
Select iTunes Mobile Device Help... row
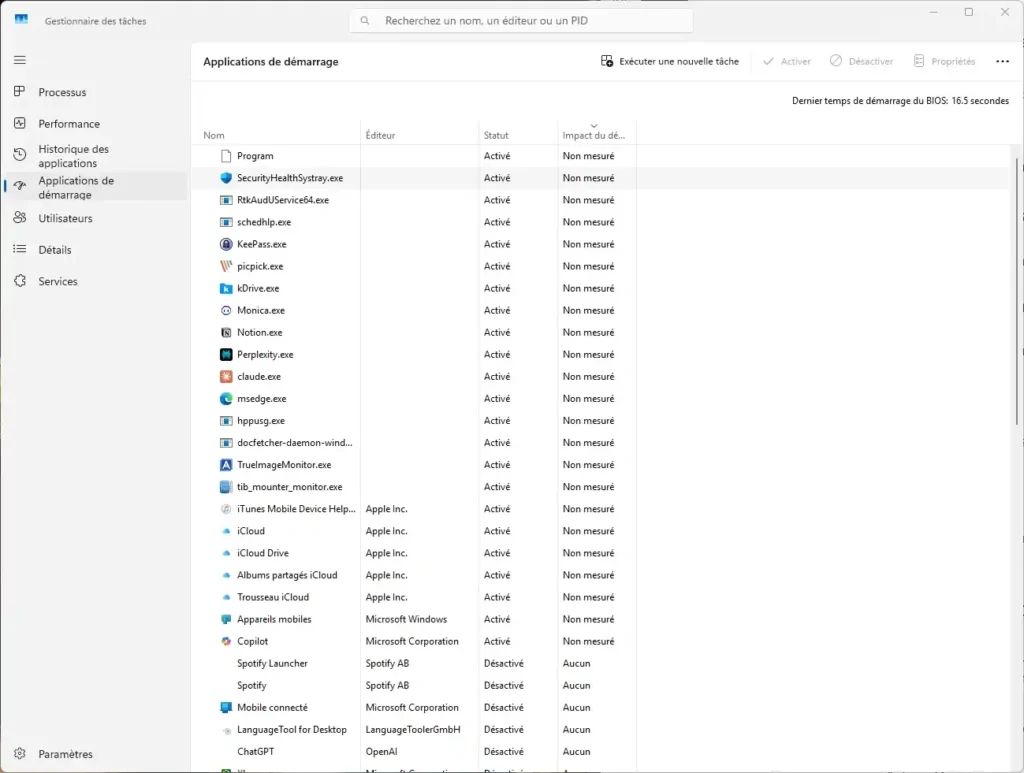tap(601, 509)
